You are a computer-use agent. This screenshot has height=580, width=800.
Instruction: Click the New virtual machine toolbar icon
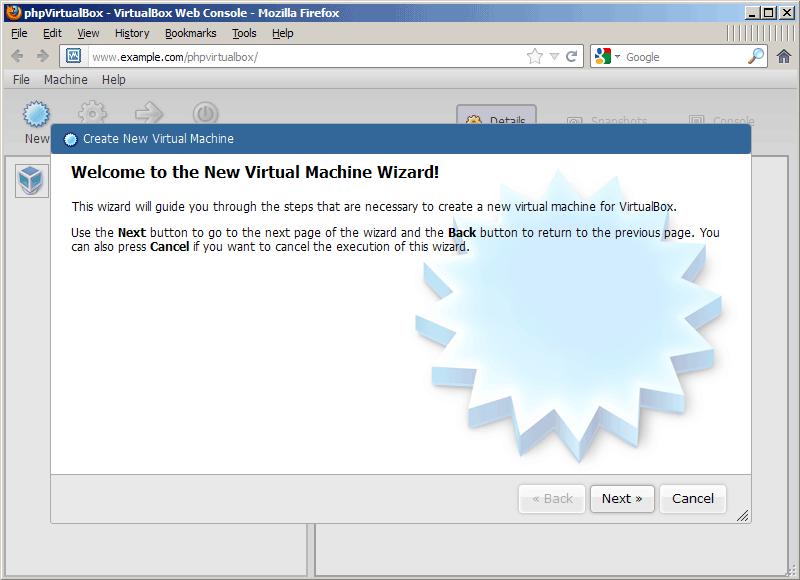(36, 113)
